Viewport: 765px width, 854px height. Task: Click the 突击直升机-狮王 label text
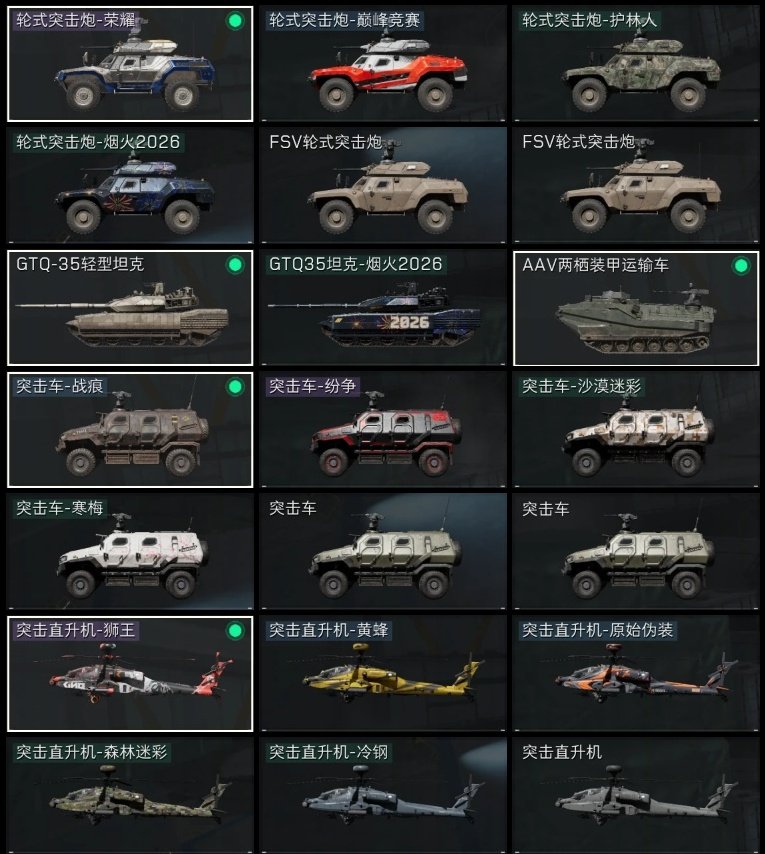[x=75, y=630]
